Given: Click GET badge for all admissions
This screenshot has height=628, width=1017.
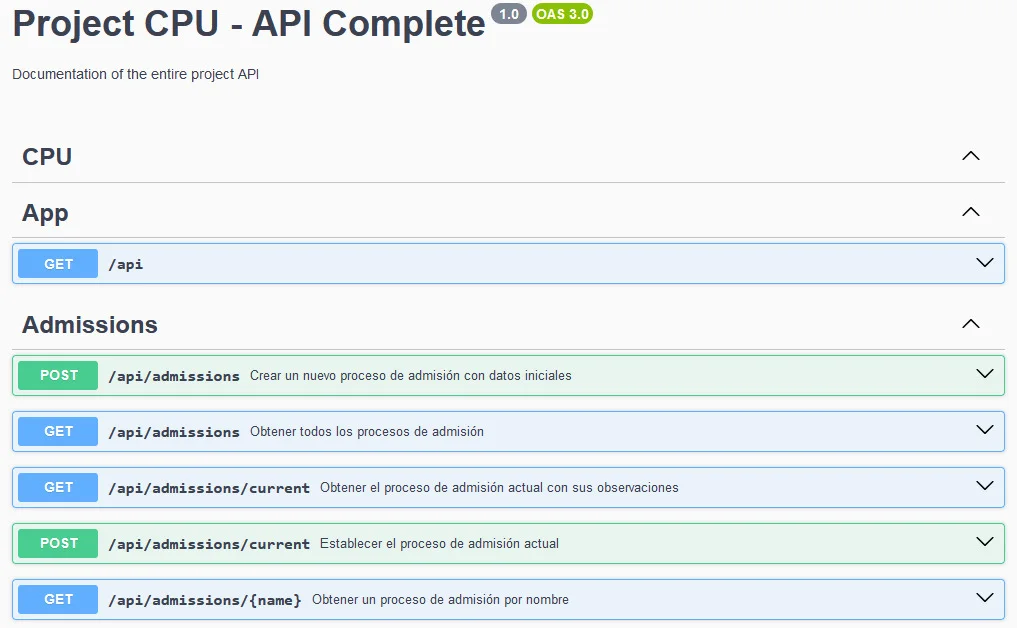Looking at the screenshot, I should click(x=58, y=431).
